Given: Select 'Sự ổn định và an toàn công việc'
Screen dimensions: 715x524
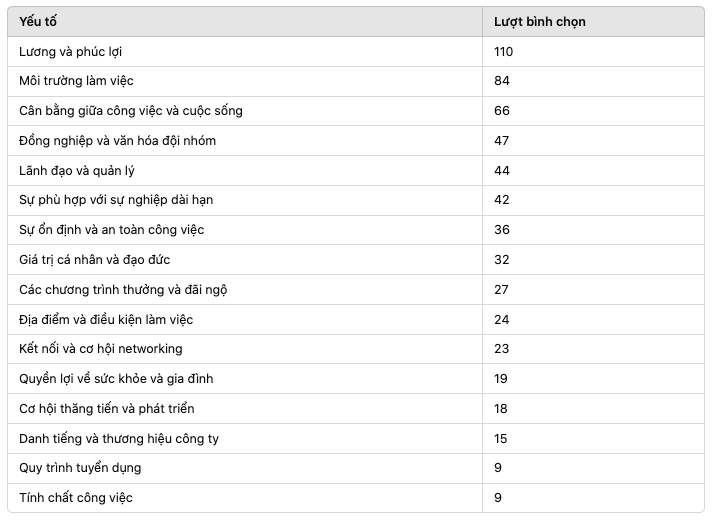Looking at the screenshot, I should 111,230.
